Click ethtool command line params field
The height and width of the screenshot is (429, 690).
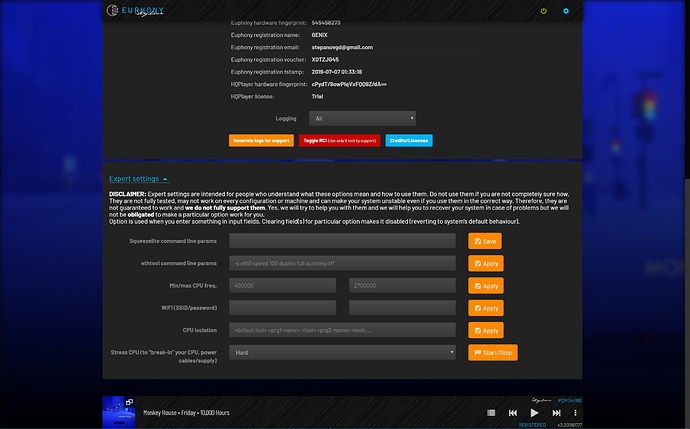click(x=342, y=263)
